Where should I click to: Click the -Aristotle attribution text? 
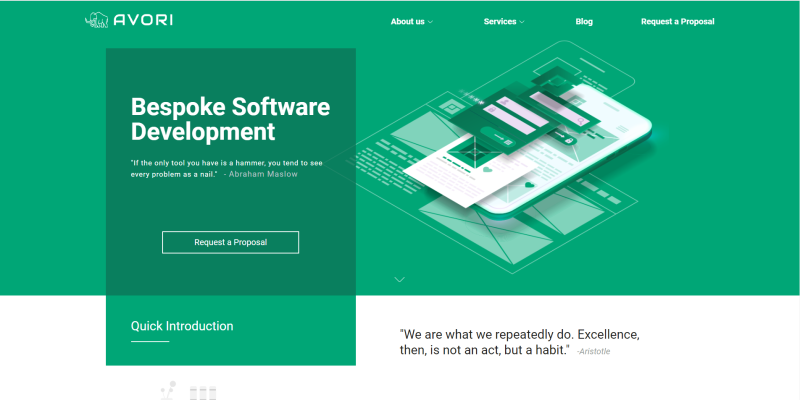(593, 351)
